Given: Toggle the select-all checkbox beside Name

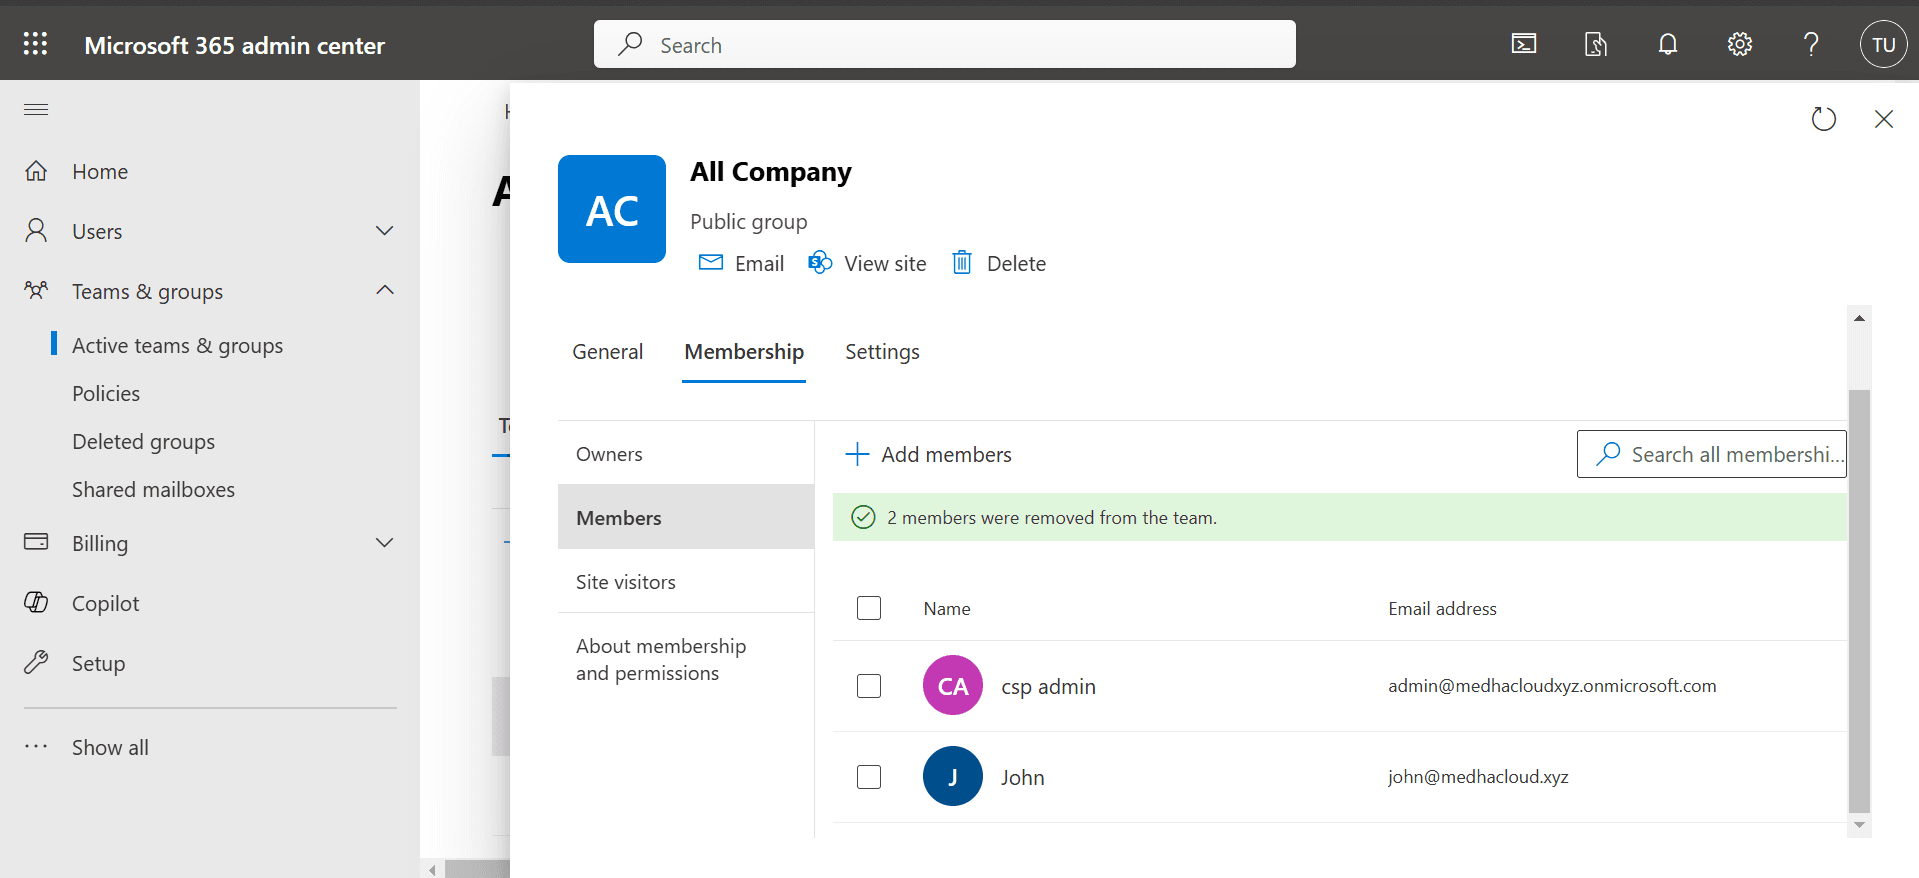Looking at the screenshot, I should coord(869,608).
